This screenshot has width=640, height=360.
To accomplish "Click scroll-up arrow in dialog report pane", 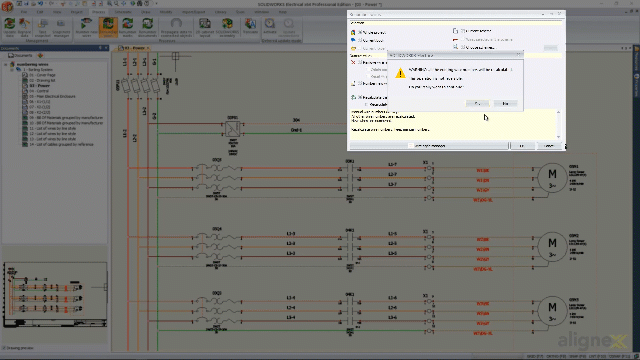I will pyautogui.click(x=558, y=112).
